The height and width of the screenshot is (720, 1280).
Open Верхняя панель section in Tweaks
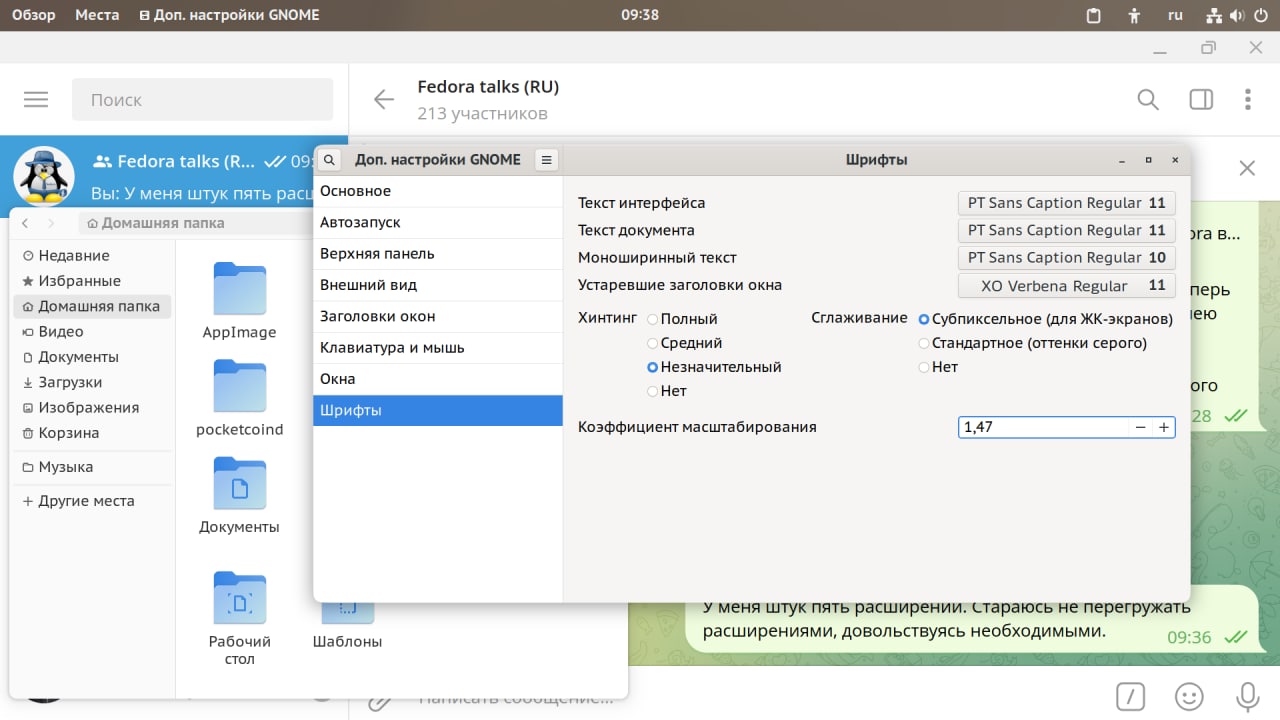438,254
